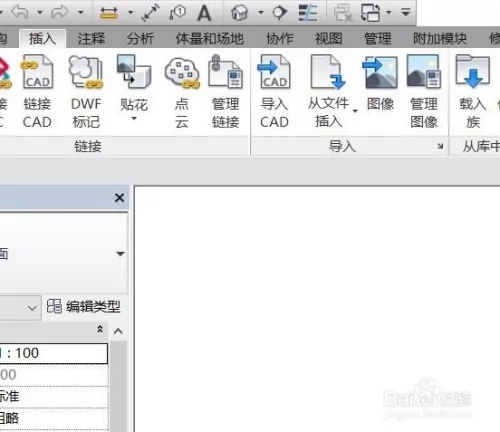Collapse the properties group double chevron
Viewport: 500px width, 432px height.
[x=100, y=329]
